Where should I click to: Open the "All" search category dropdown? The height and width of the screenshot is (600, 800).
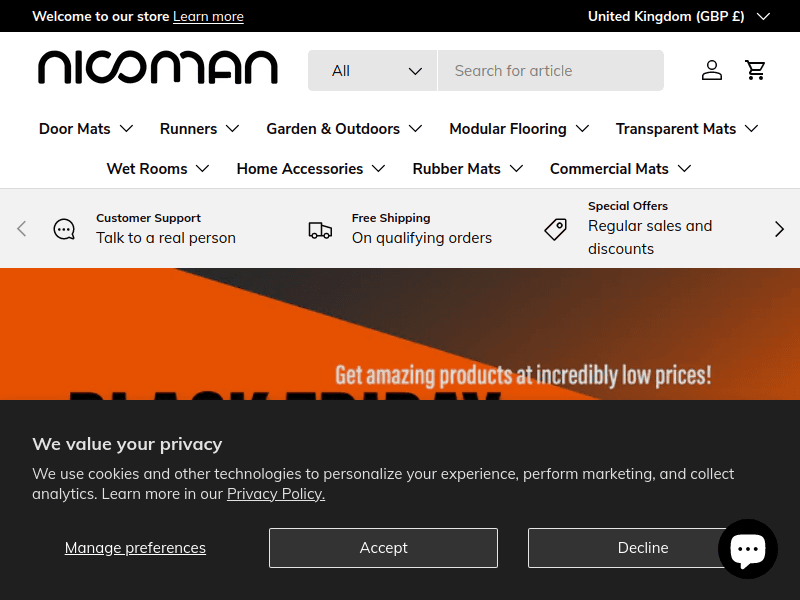[x=372, y=70]
